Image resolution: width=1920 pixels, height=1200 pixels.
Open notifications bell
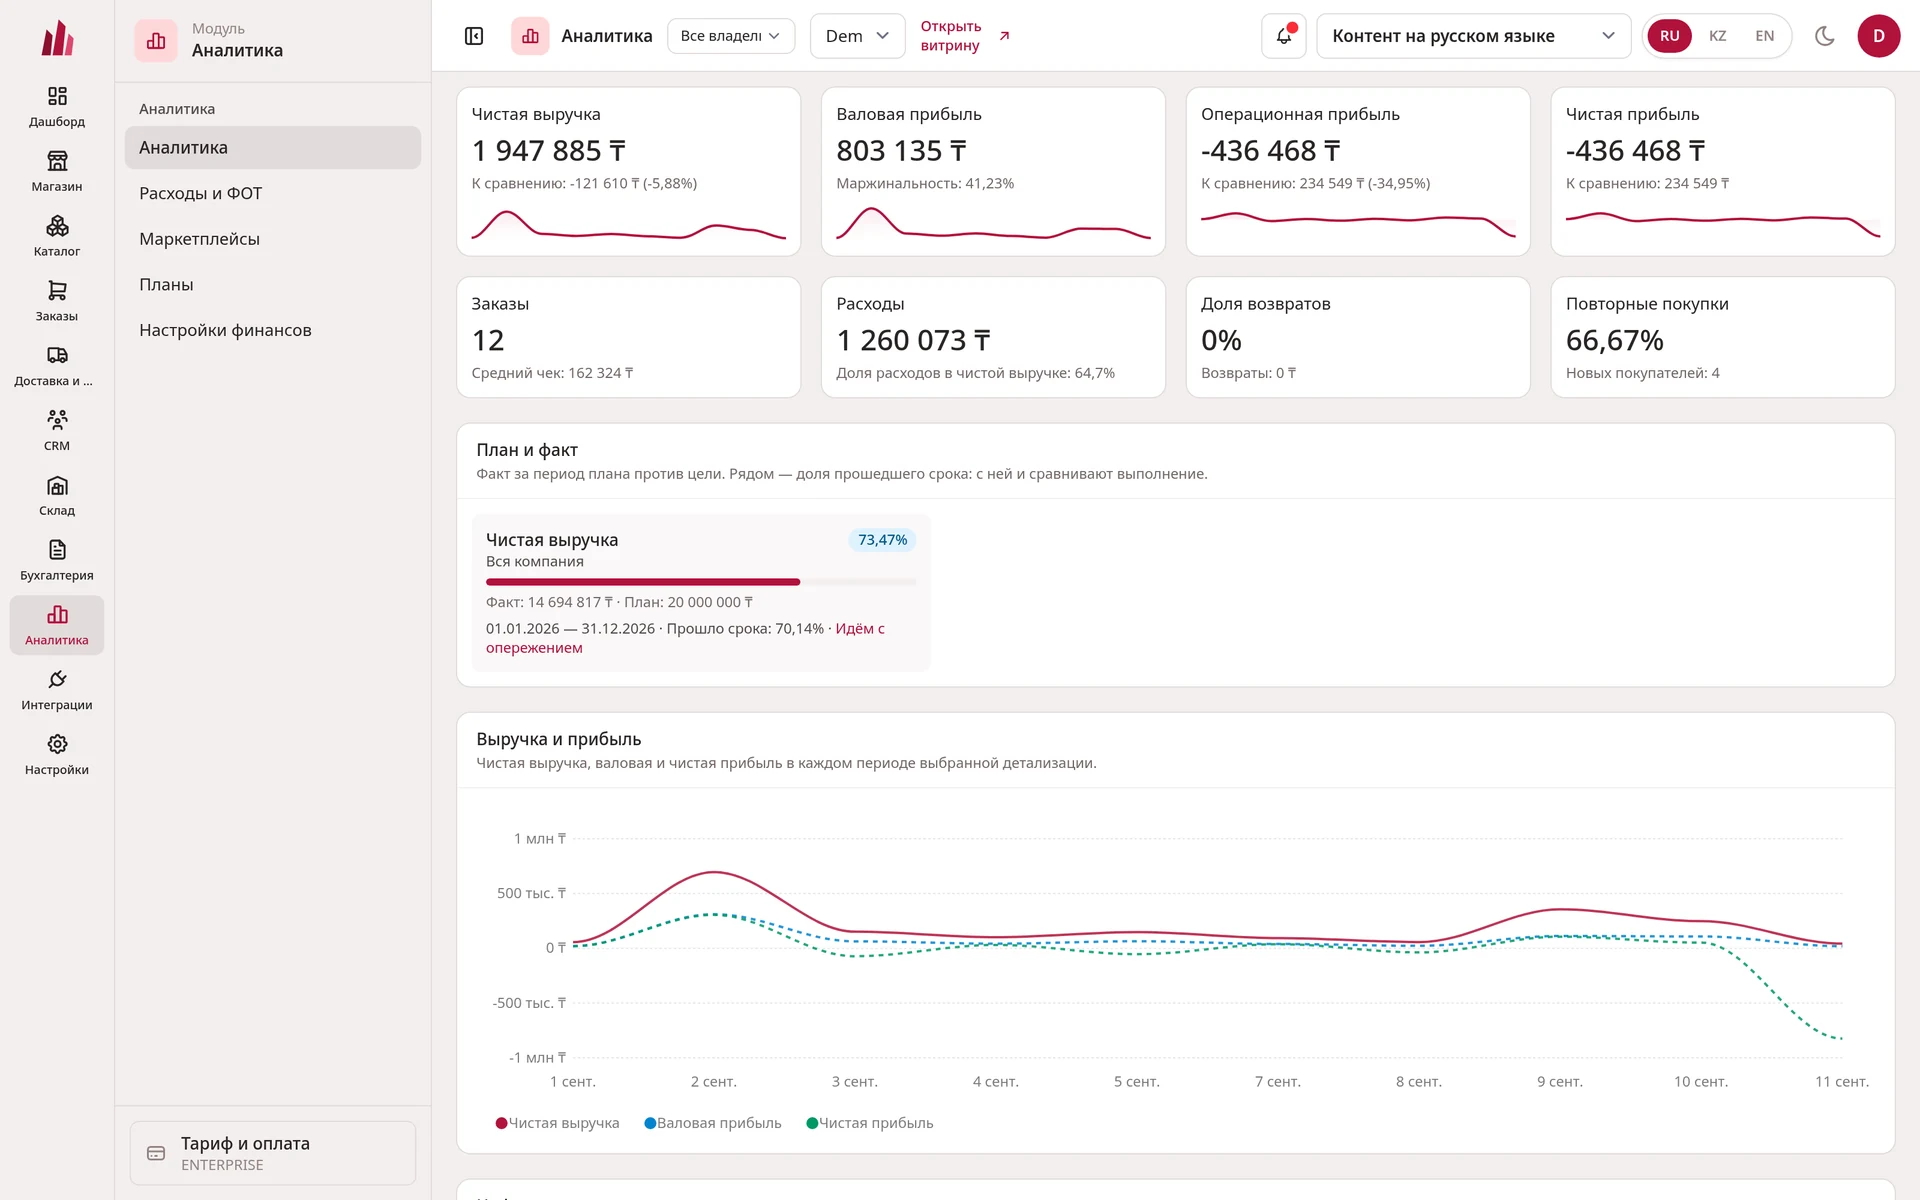pos(1284,36)
